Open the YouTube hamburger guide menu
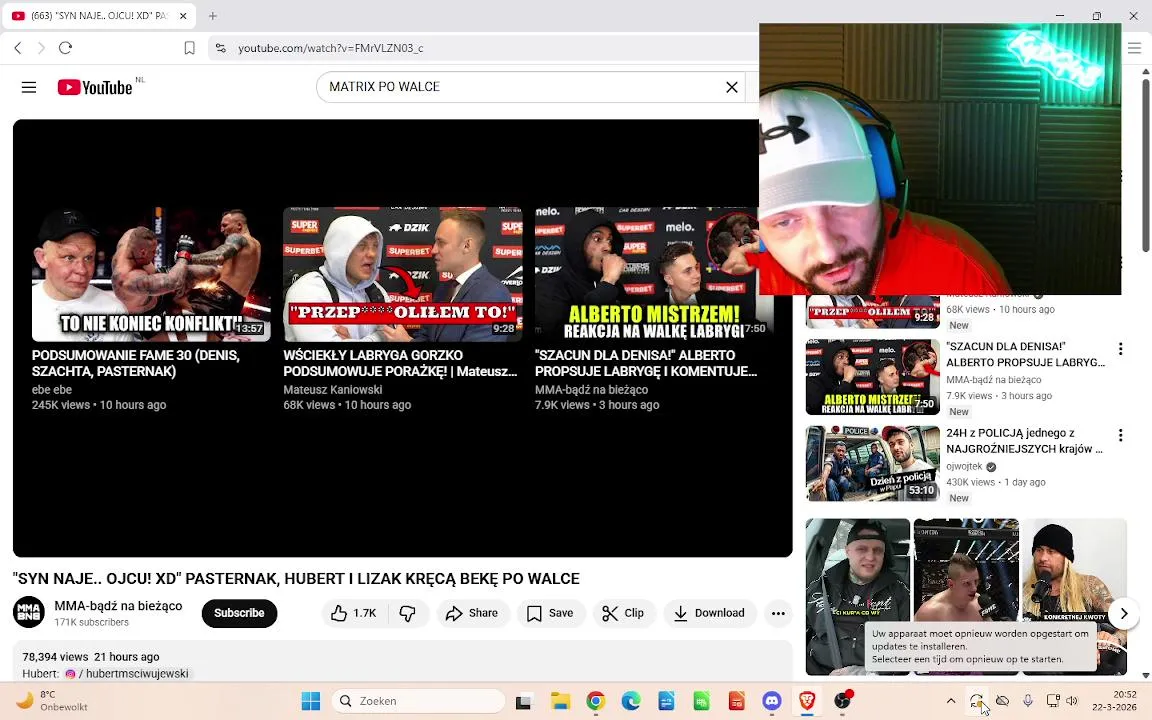The width and height of the screenshot is (1152, 720). pos(29,87)
